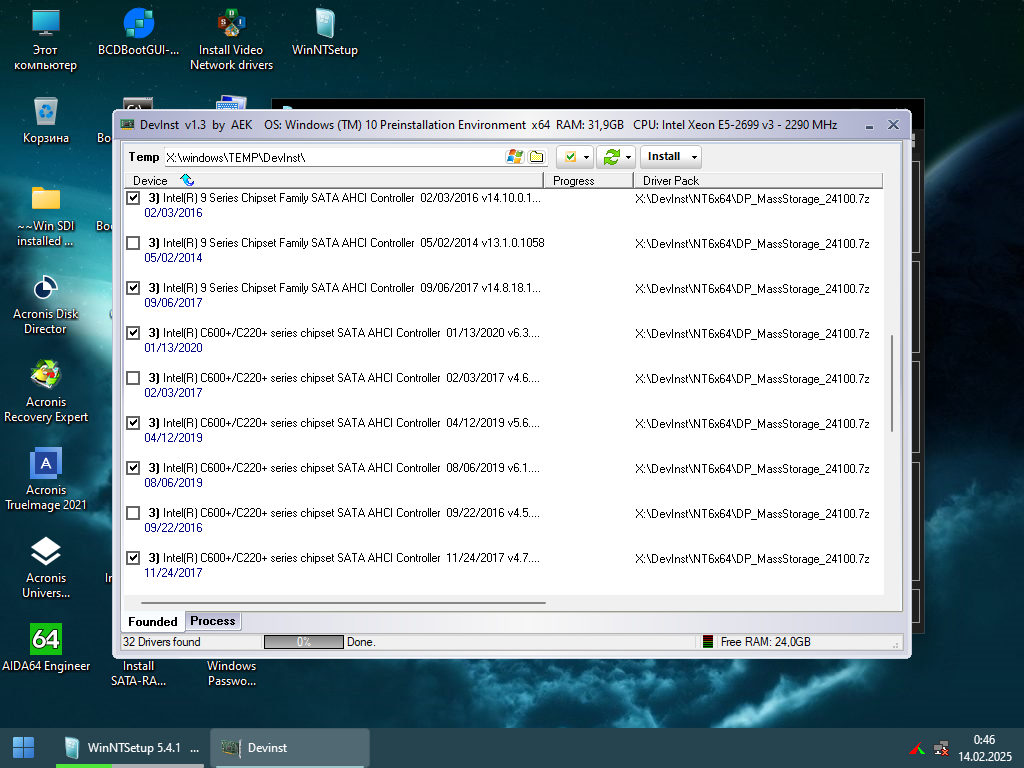This screenshot has width=1024, height=768.
Task: Open dropdown arrow next to checkmark button
Action: pyautogui.click(x=586, y=157)
